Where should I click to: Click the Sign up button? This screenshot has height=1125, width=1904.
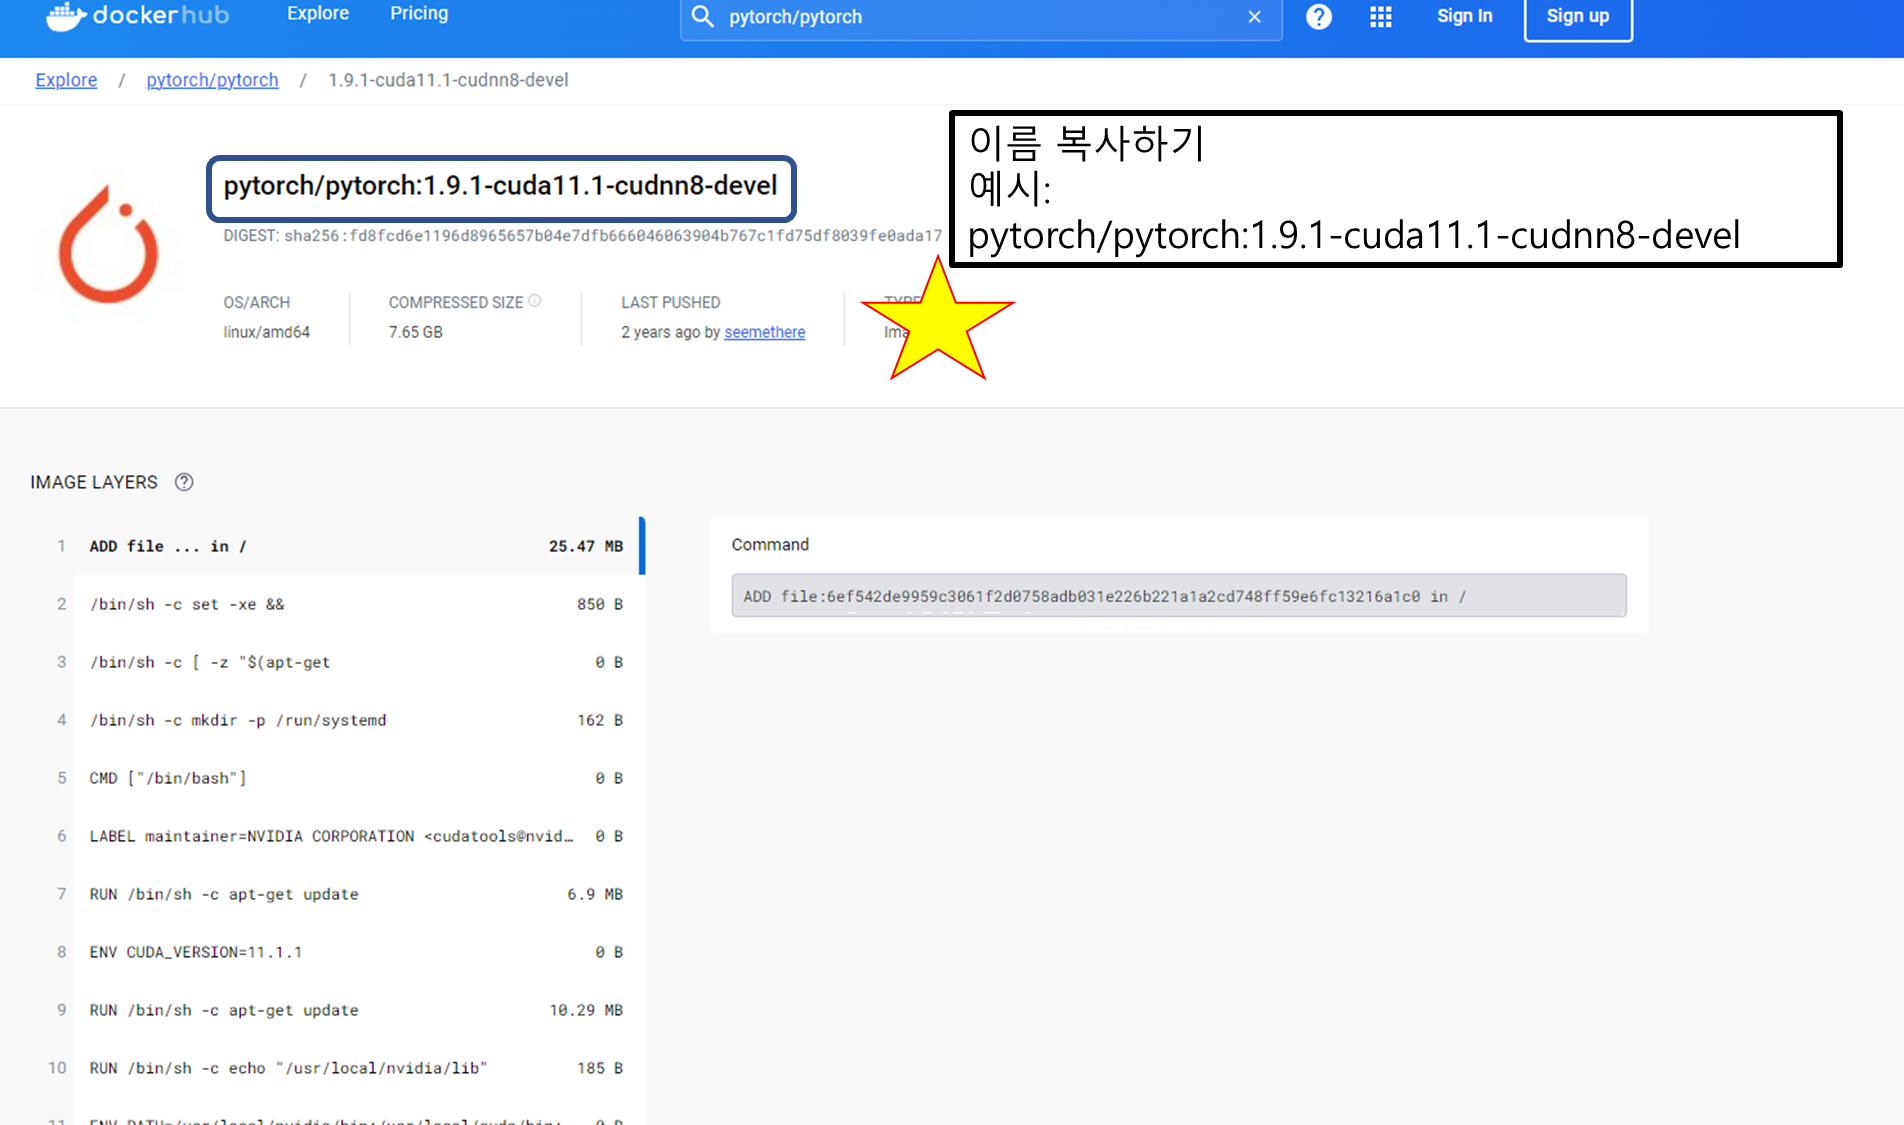pos(1578,16)
